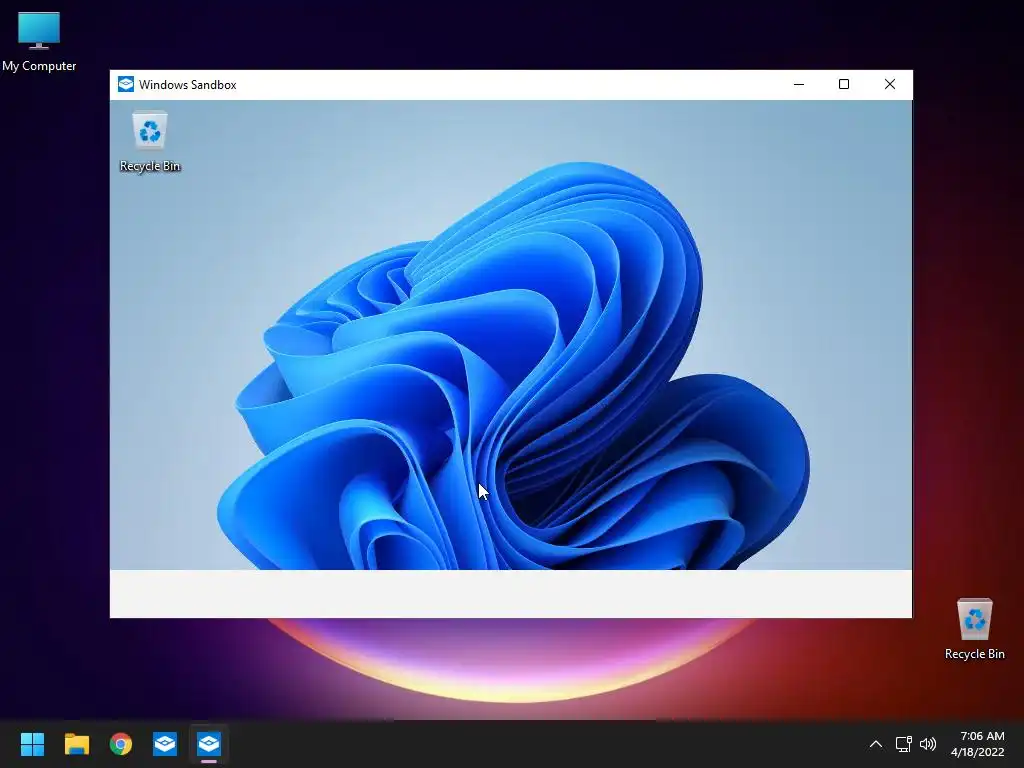
Task: Click the My Computer label text
Action: [x=39, y=66]
